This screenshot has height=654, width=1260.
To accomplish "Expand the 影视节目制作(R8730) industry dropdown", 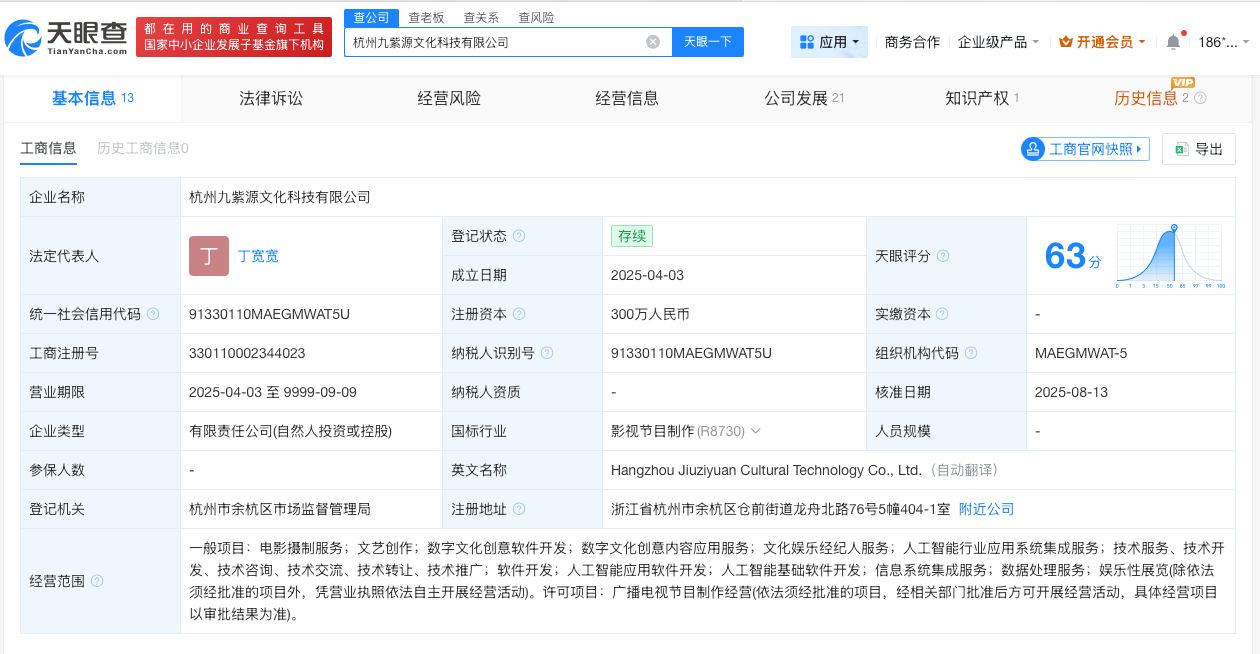I will point(756,431).
